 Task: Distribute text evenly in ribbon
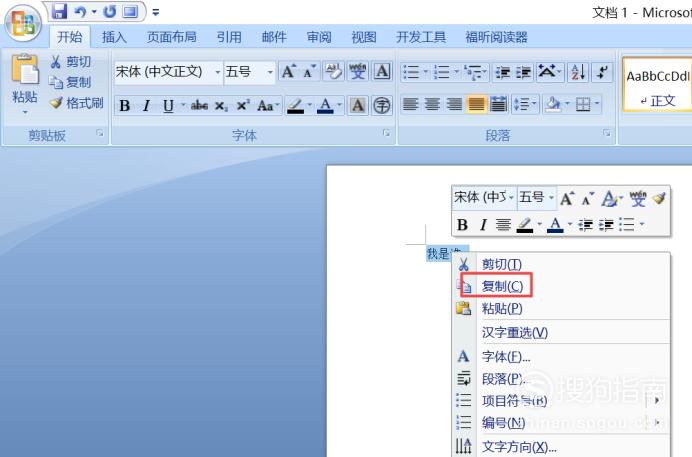coord(499,105)
